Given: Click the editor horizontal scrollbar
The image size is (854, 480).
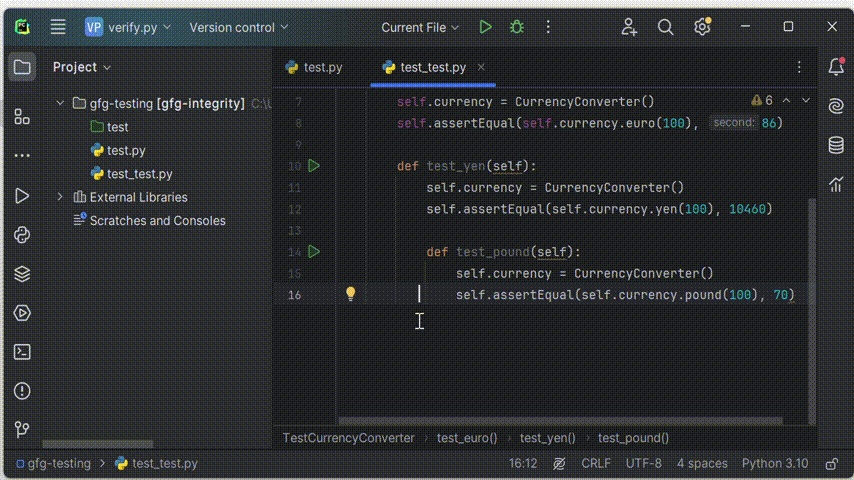Looking at the screenshot, I should (x=560, y=421).
